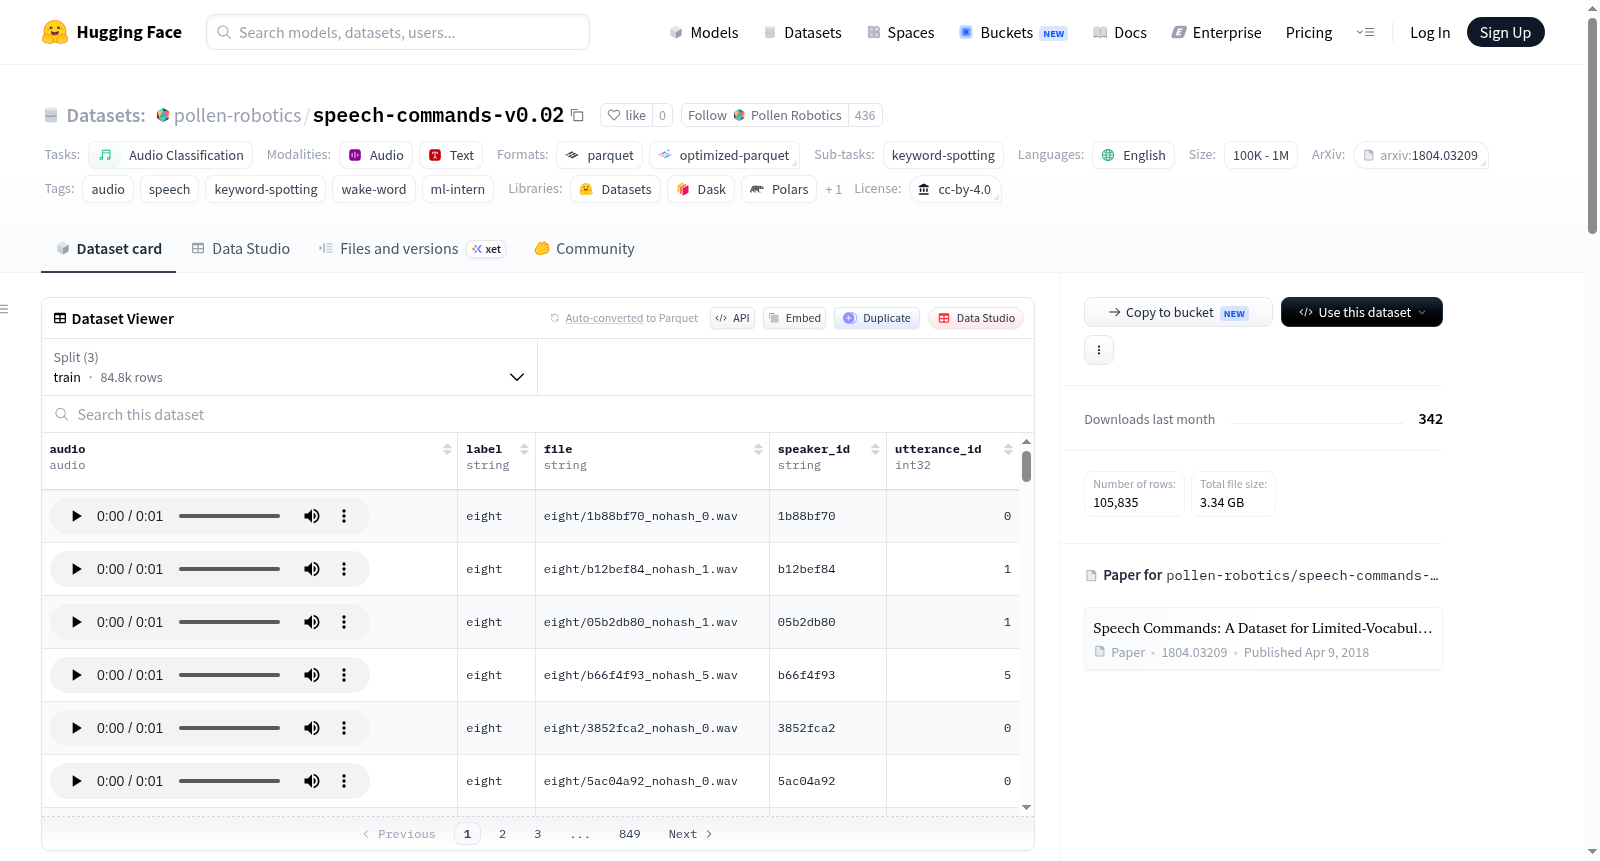The image size is (1600, 861).
Task: Jump to page 849 of the dataset
Action: pyautogui.click(x=630, y=834)
